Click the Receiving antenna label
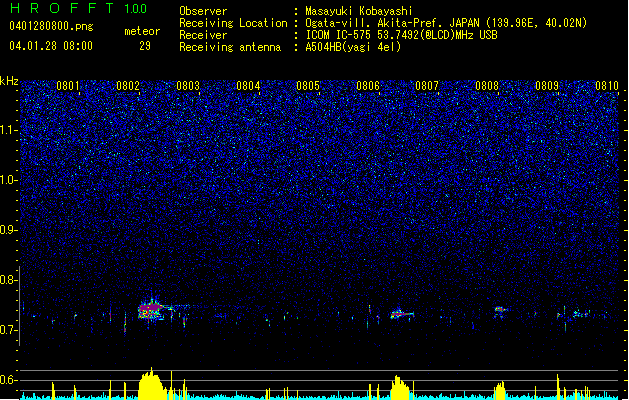Image resolution: width=629 pixels, height=400 pixels. (x=230, y=47)
